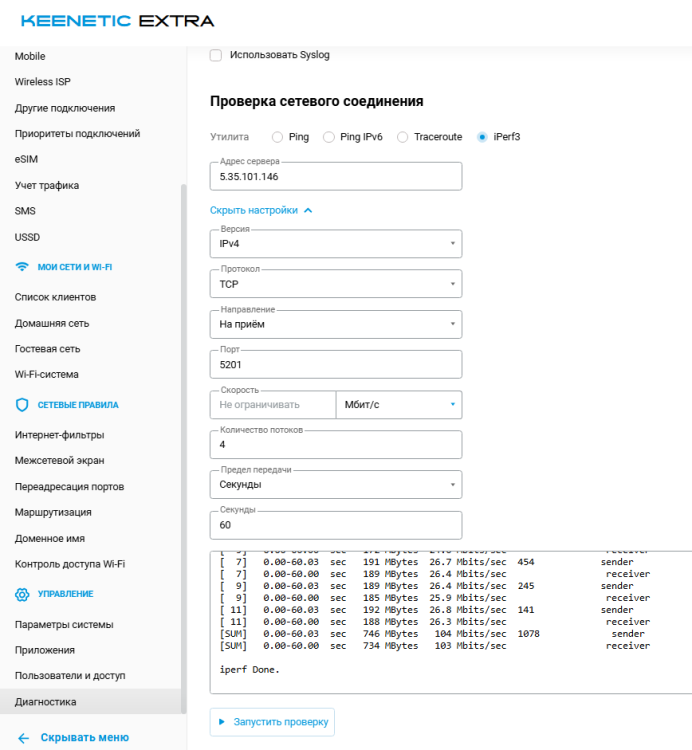Click the Скорость field Не ограничивать
The height and width of the screenshot is (750, 692).
click(273, 405)
